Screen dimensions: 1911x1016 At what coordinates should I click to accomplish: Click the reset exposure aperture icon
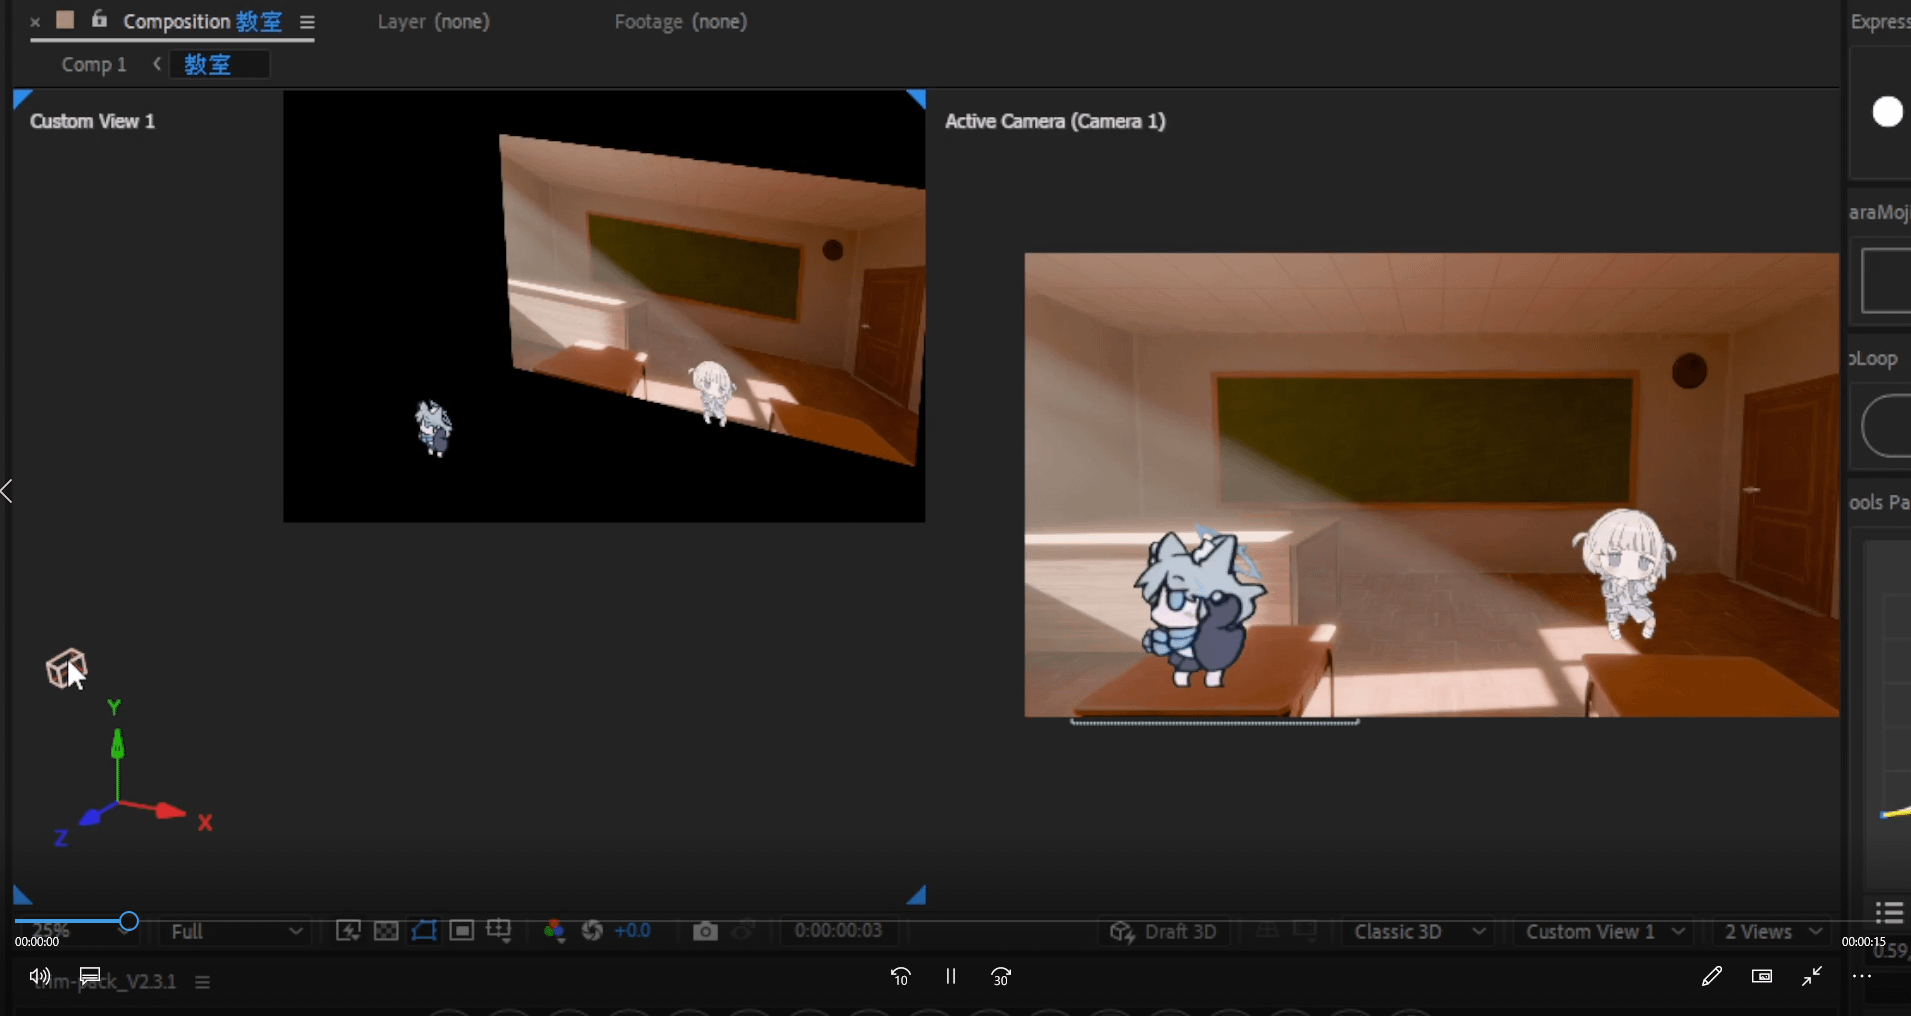click(592, 931)
